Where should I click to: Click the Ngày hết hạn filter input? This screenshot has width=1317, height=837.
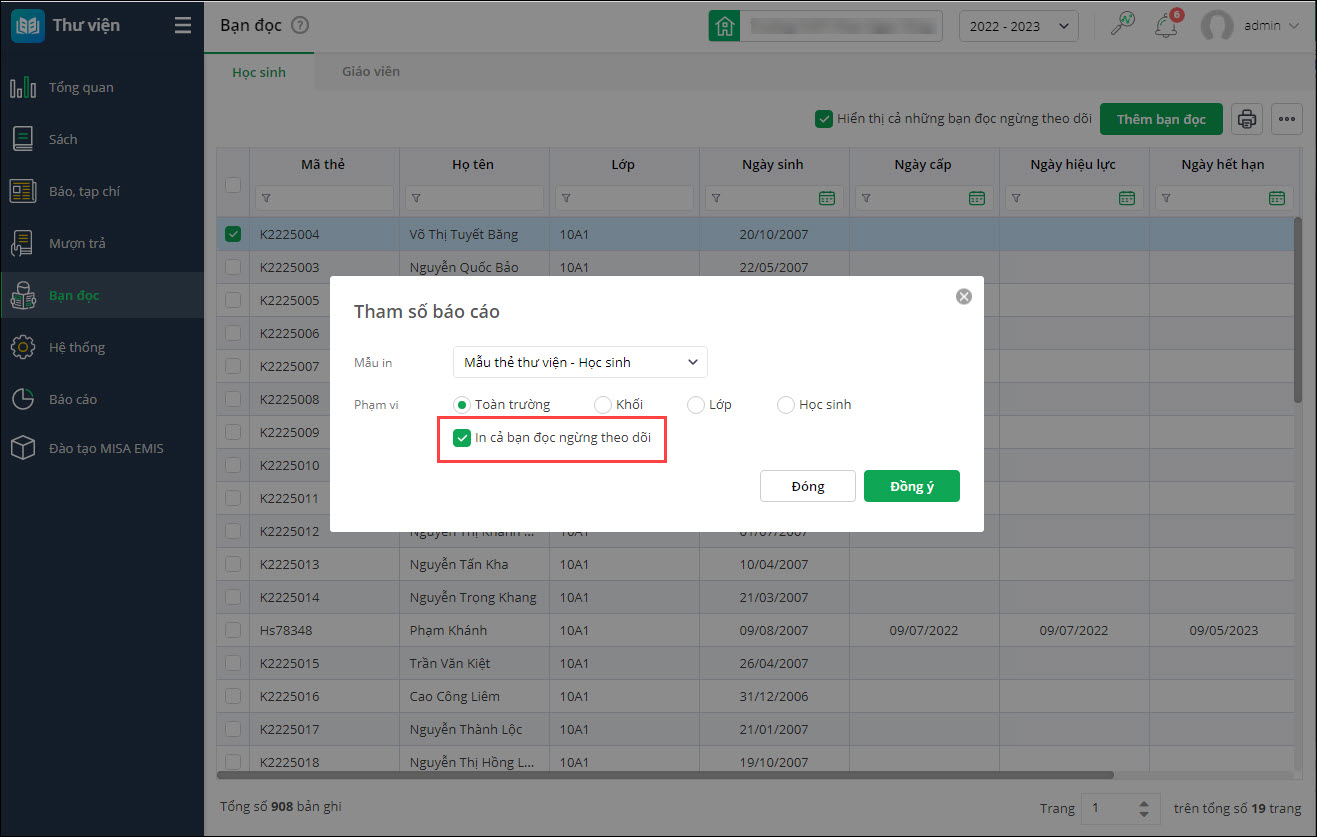click(1224, 198)
